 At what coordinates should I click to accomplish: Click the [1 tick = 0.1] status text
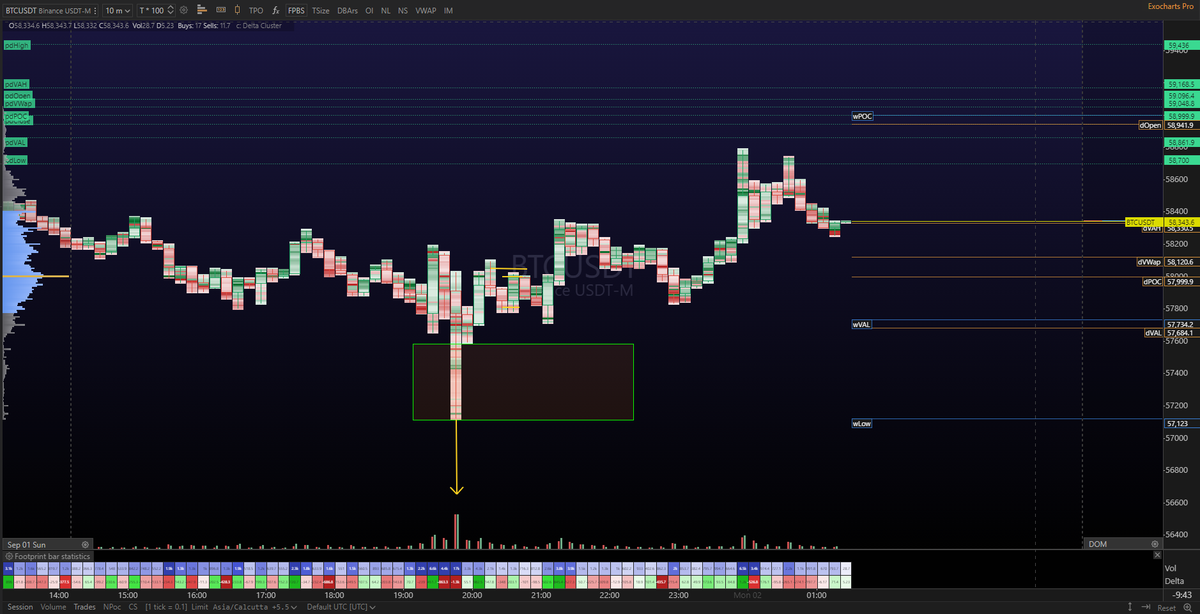(x=166, y=607)
